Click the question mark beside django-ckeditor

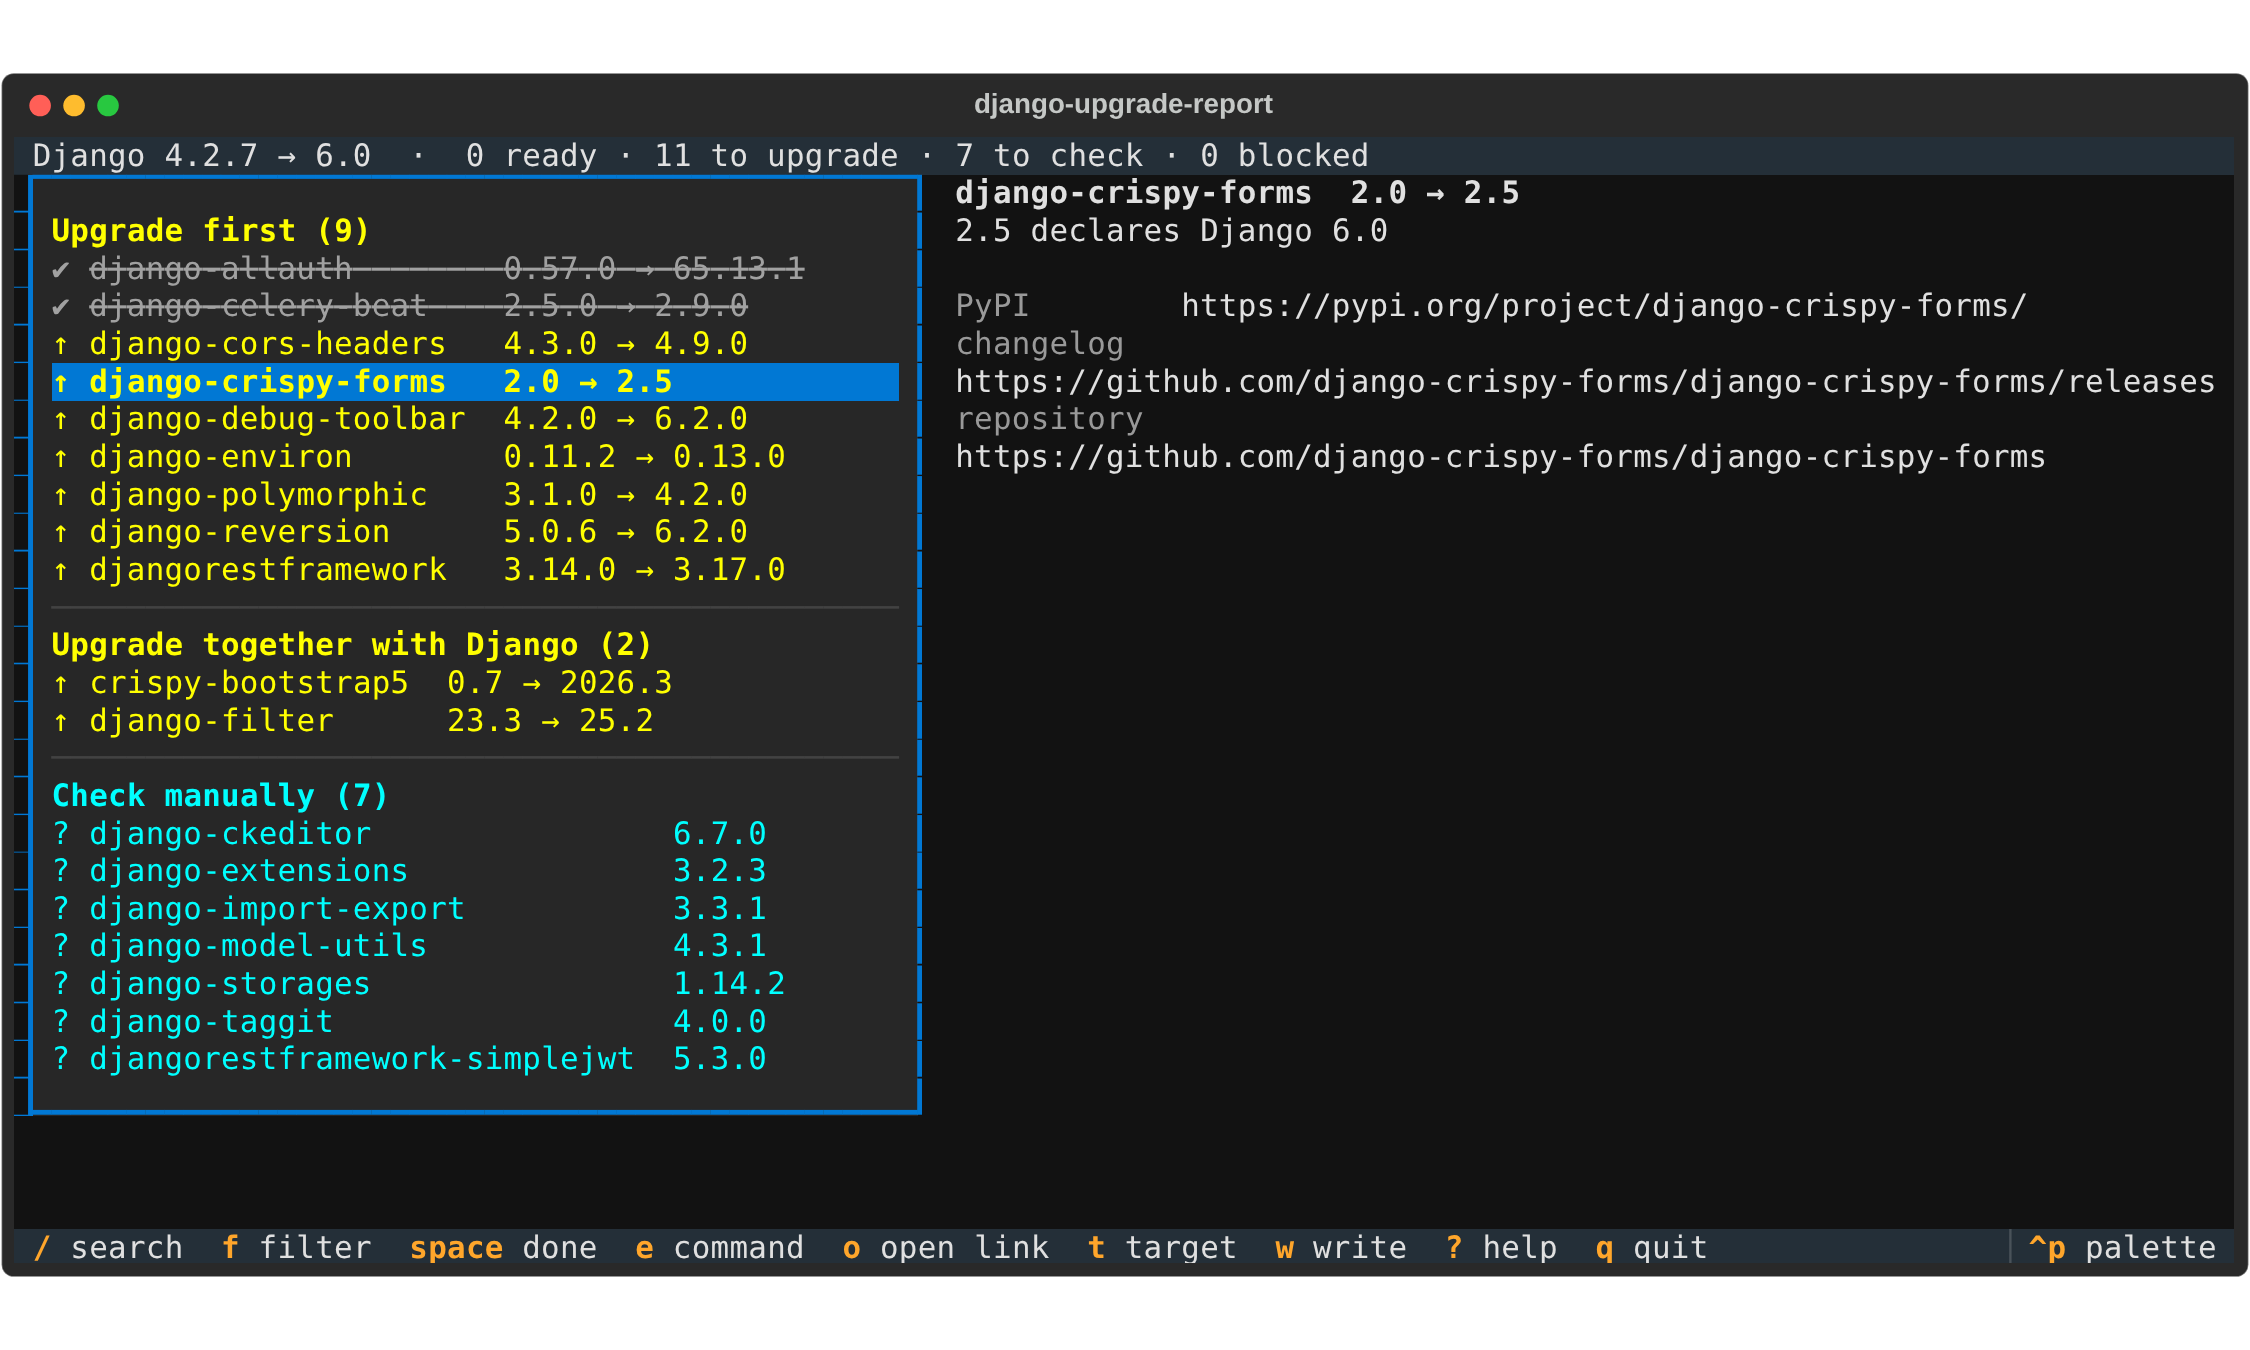tap(61, 834)
